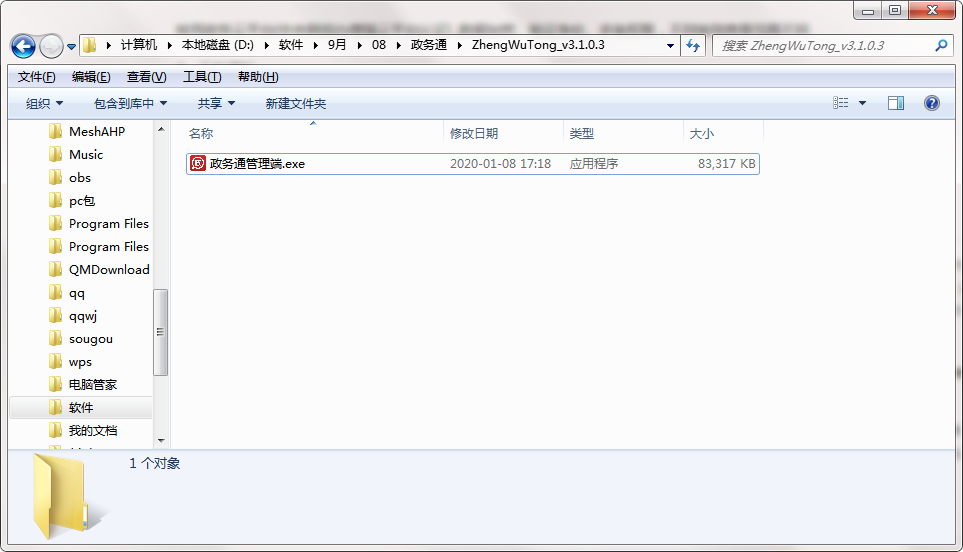
Task: Select the pc包 folder in sidebar
Action: coord(82,201)
